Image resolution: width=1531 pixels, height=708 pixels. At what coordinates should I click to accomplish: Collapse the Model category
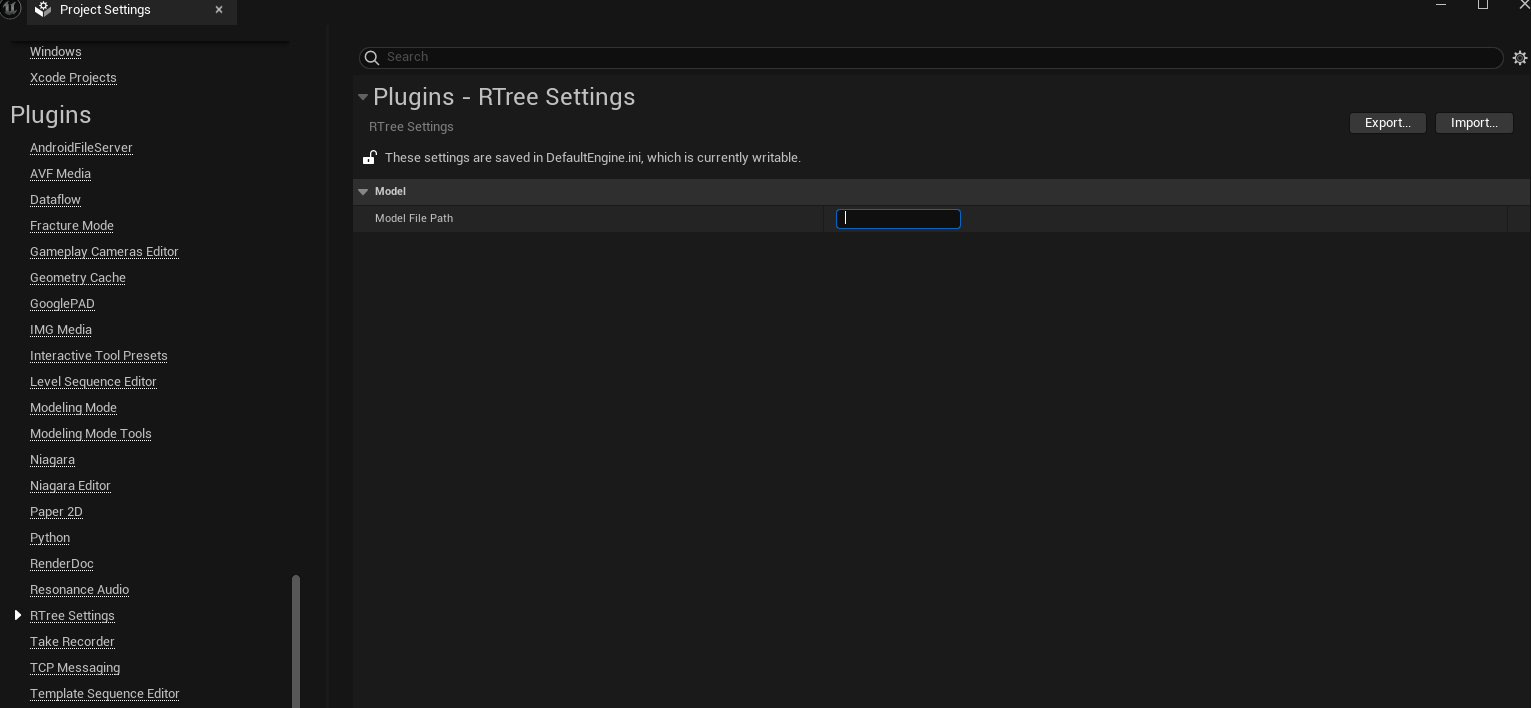363,191
